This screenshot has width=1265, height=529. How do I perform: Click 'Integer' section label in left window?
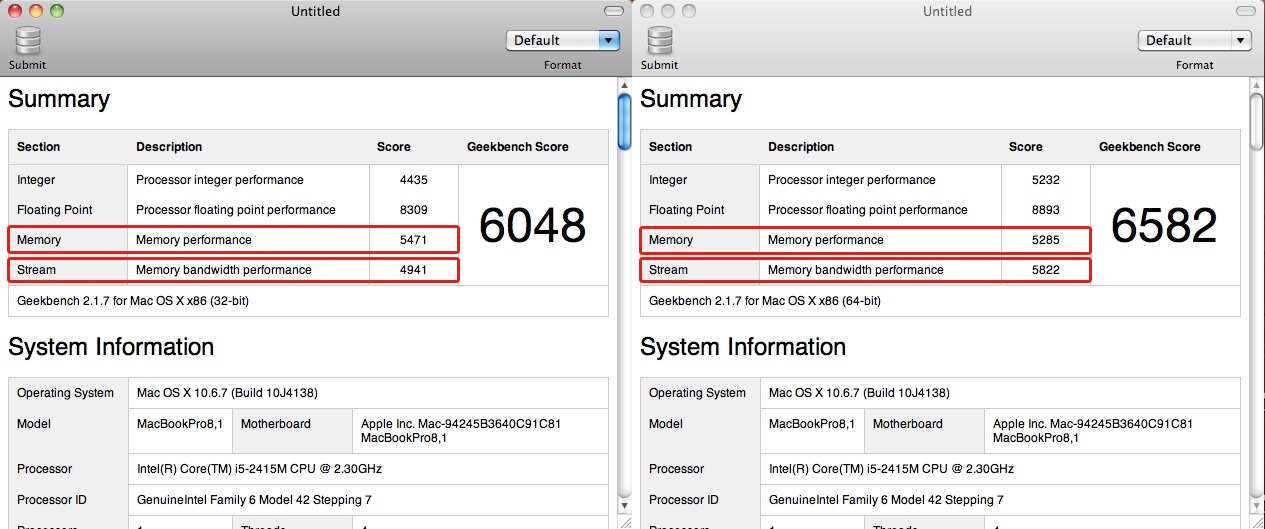click(x=37, y=180)
